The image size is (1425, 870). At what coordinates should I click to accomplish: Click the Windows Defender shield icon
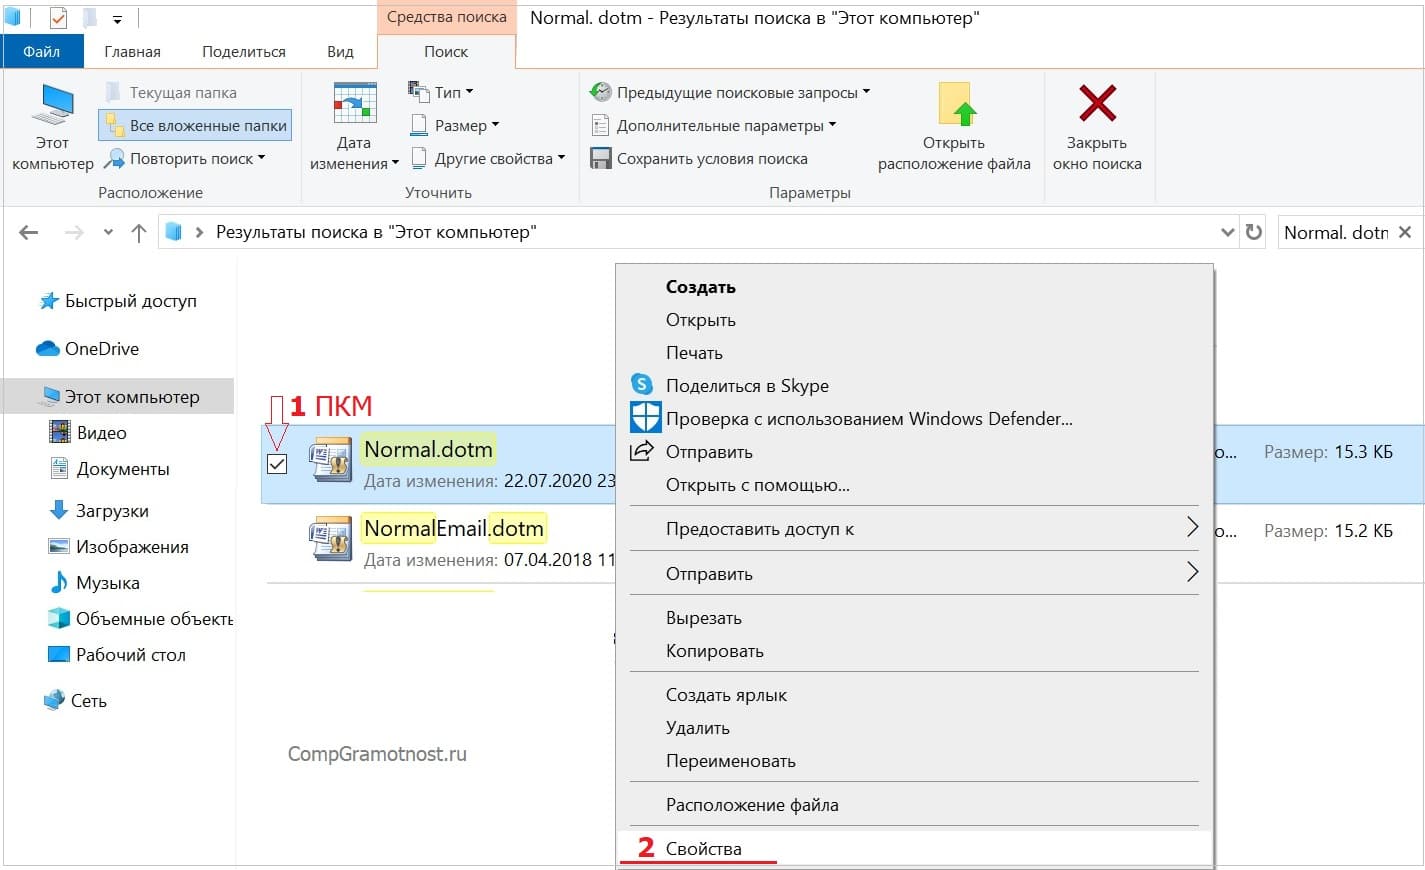[645, 418]
